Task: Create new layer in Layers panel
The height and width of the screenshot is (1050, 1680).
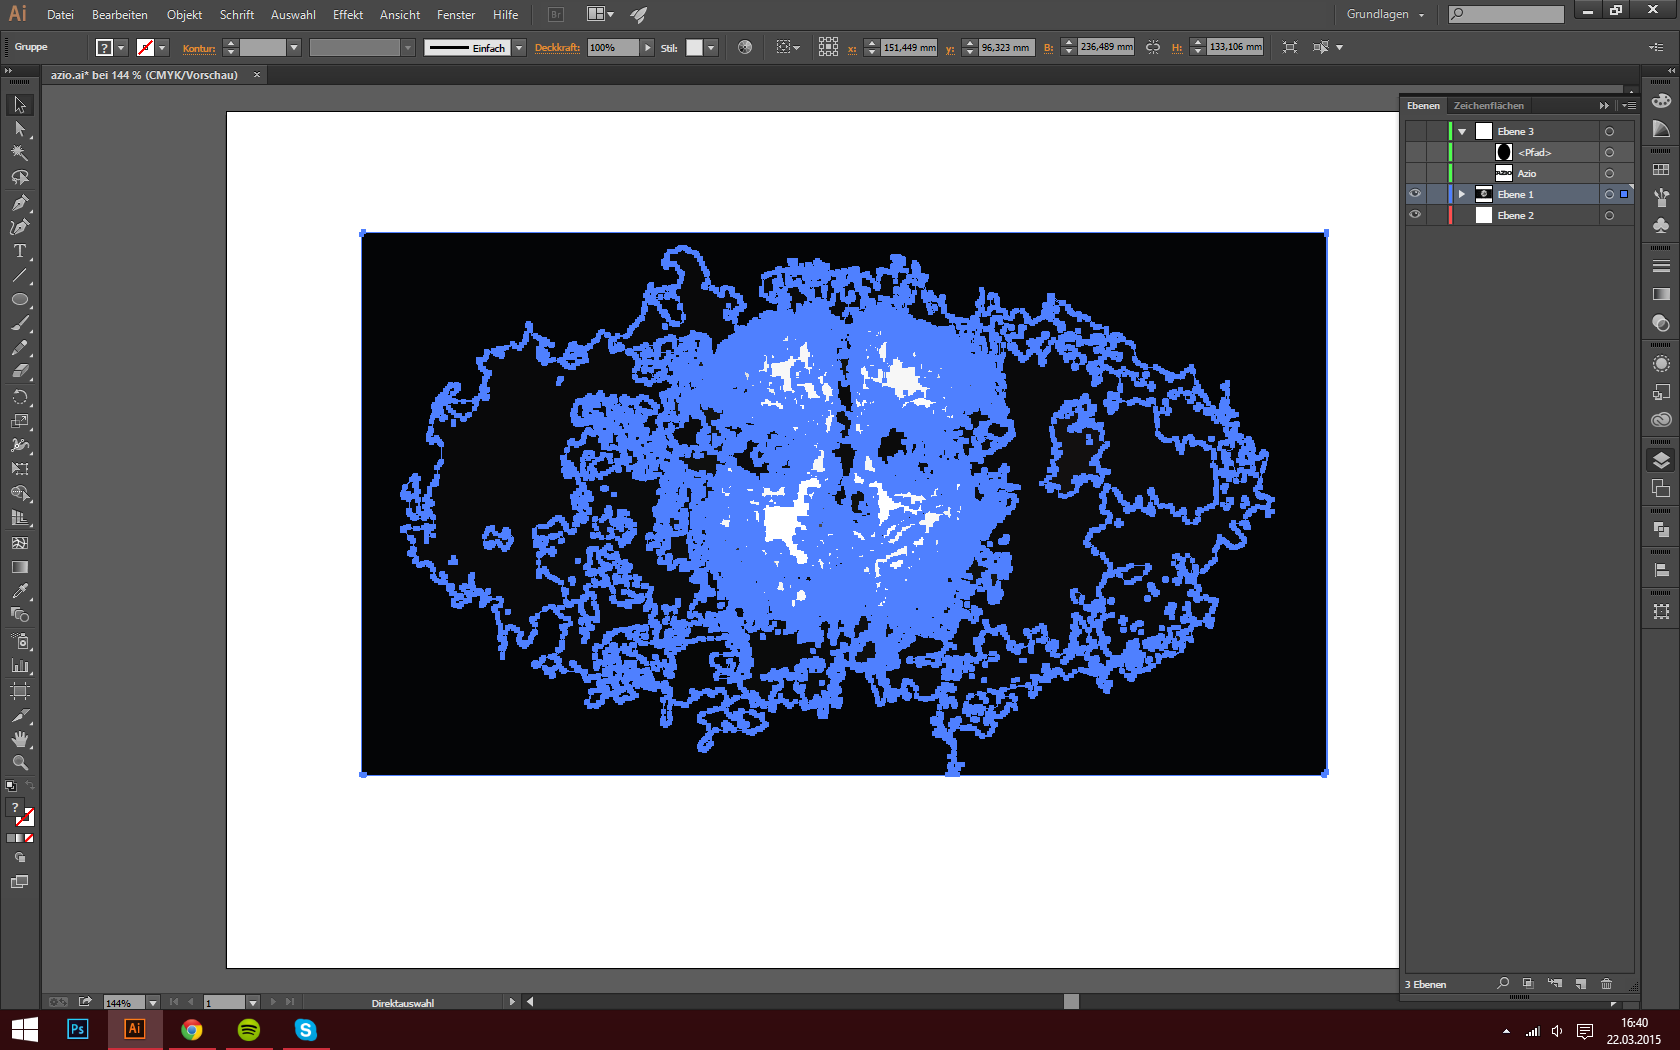Action: pyautogui.click(x=1581, y=984)
